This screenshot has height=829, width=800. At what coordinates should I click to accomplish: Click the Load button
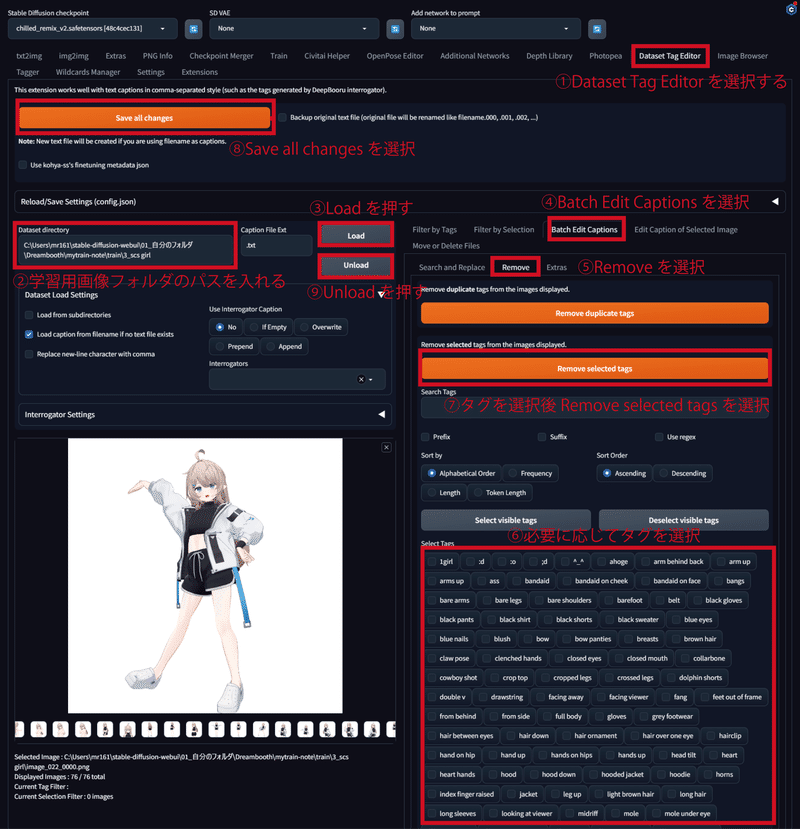pyautogui.click(x=356, y=235)
